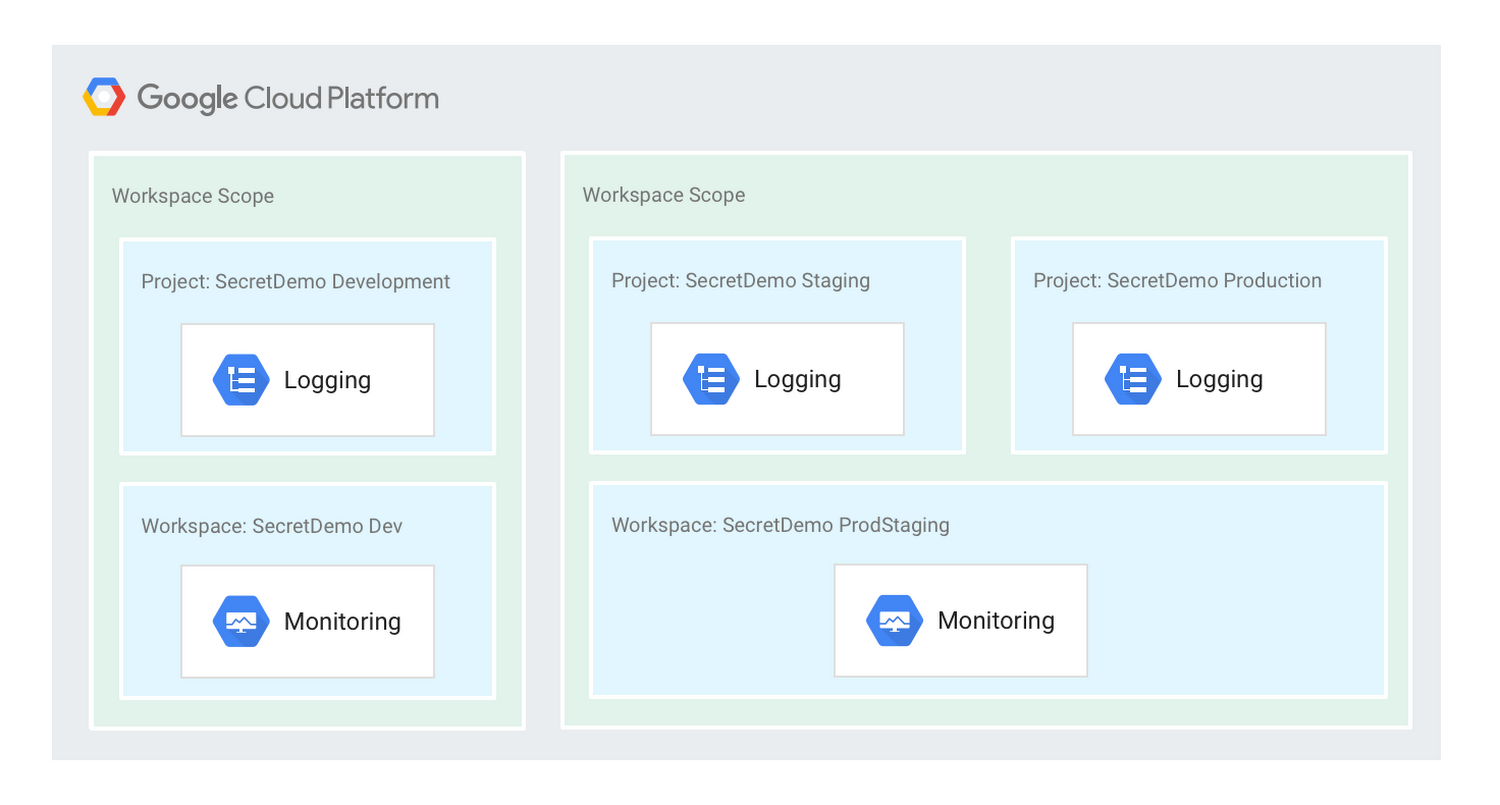The height and width of the screenshot is (805, 1500).
Task: Click the Logging icon in SecretDemo Staging
Action: click(x=711, y=379)
